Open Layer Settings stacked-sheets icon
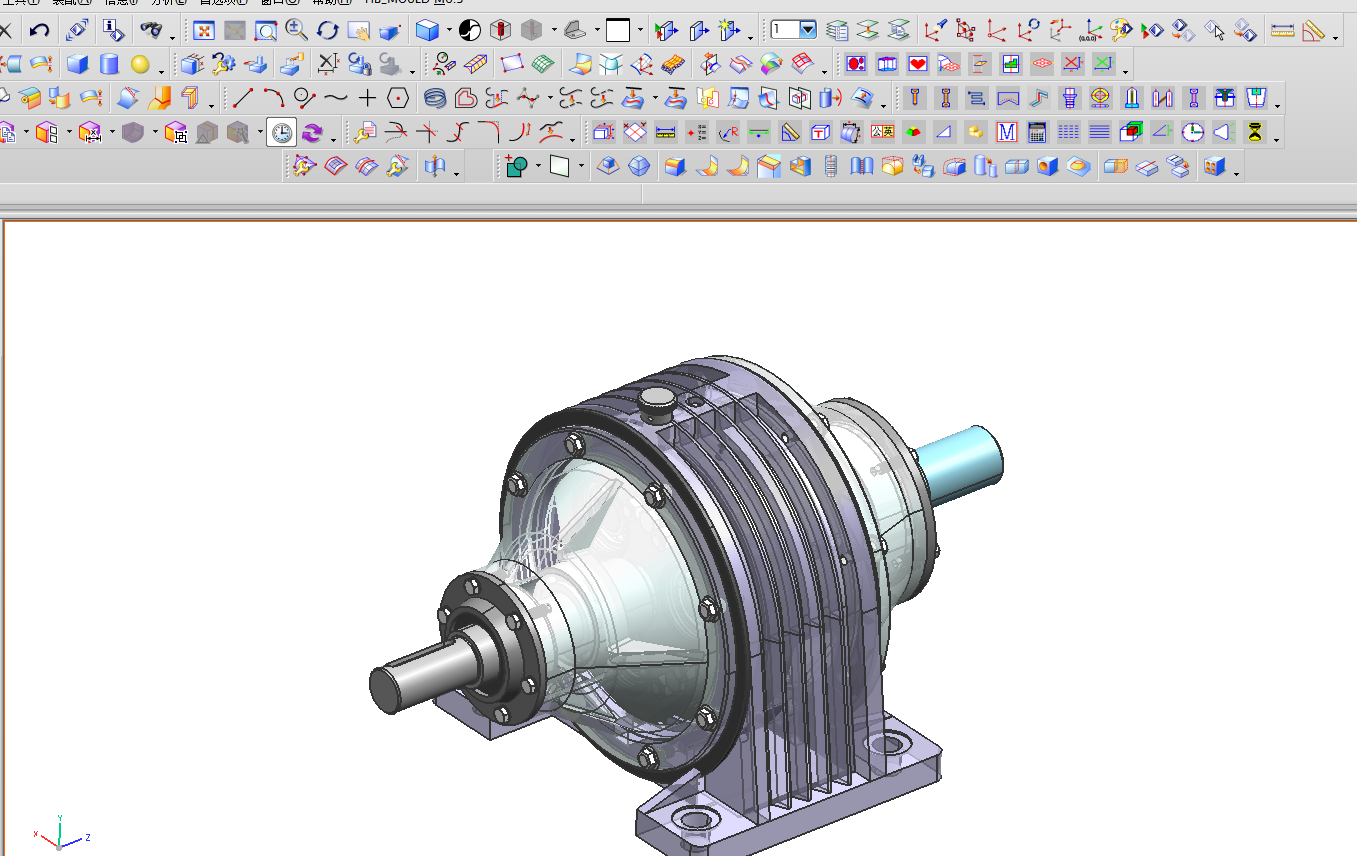The image size is (1357, 856). (x=837, y=30)
